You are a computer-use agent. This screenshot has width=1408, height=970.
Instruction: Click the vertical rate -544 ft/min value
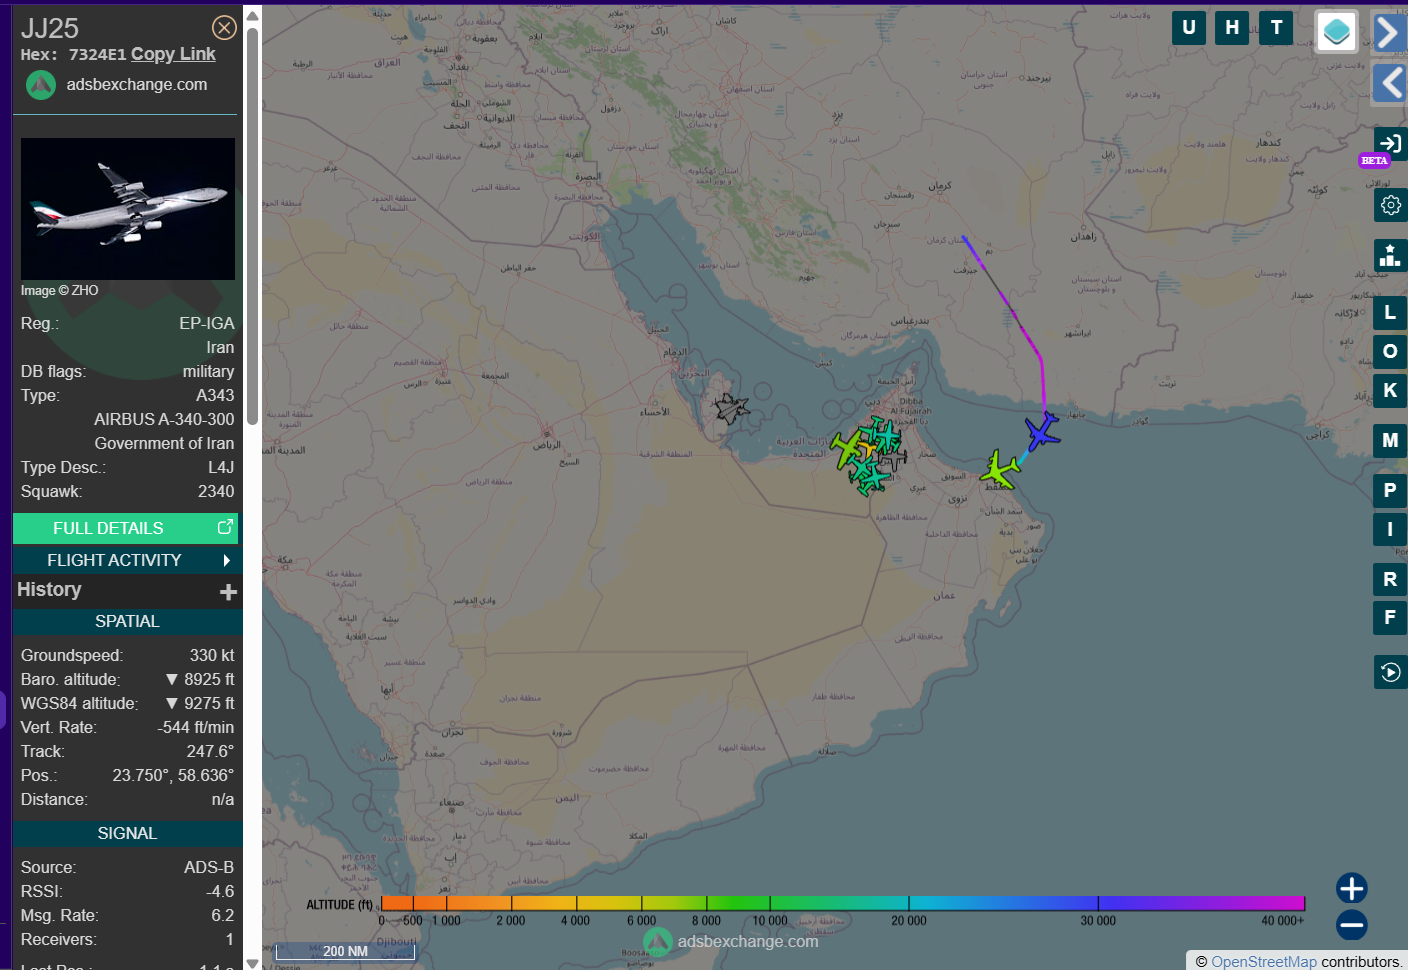coord(196,727)
